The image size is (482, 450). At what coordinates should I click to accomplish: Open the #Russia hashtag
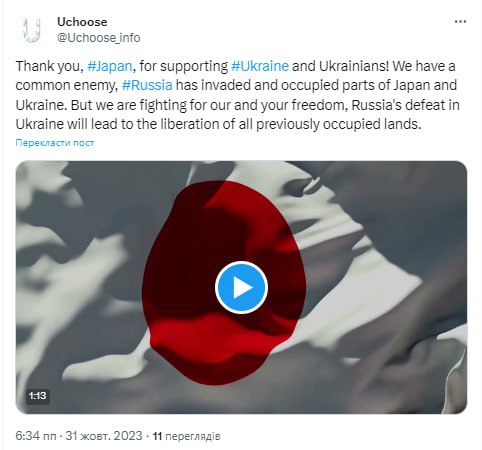tap(147, 85)
